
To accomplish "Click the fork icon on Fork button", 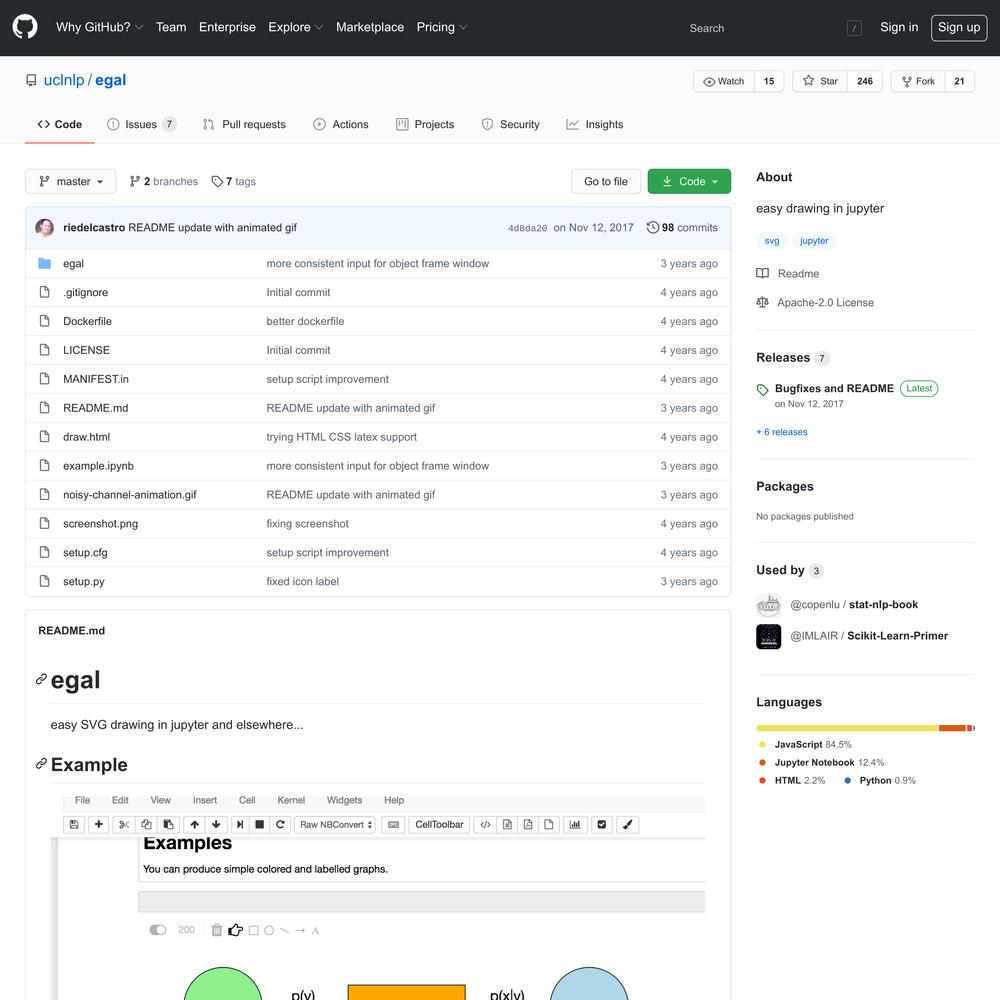I will pos(907,82).
